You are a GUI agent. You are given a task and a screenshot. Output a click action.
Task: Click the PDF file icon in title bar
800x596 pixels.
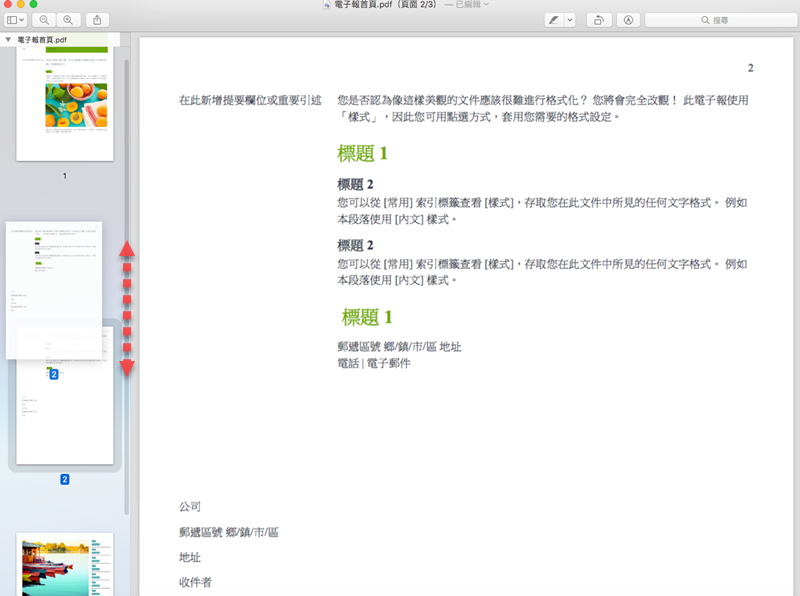tap(328, 5)
